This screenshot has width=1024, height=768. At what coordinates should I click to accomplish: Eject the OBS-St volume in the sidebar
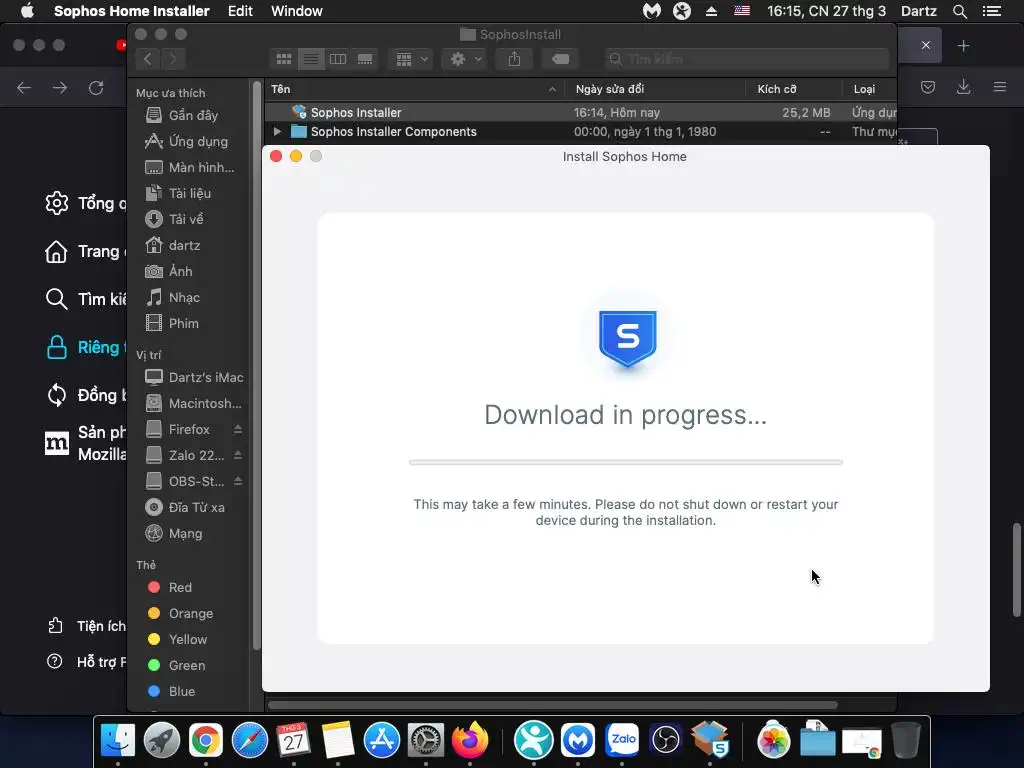tap(238, 481)
